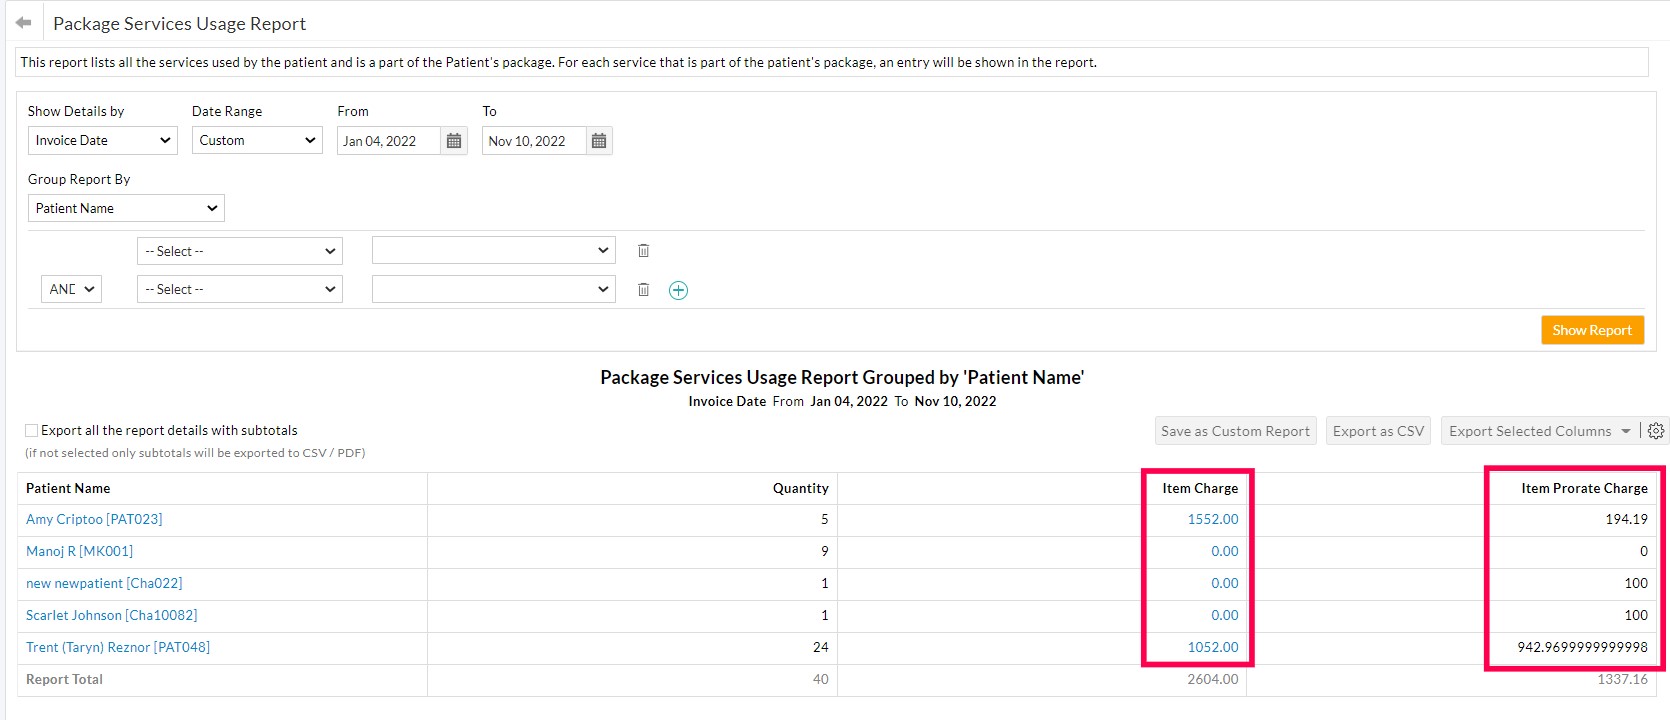Click Save as Custom Report button
1670x720 pixels.
(1235, 431)
